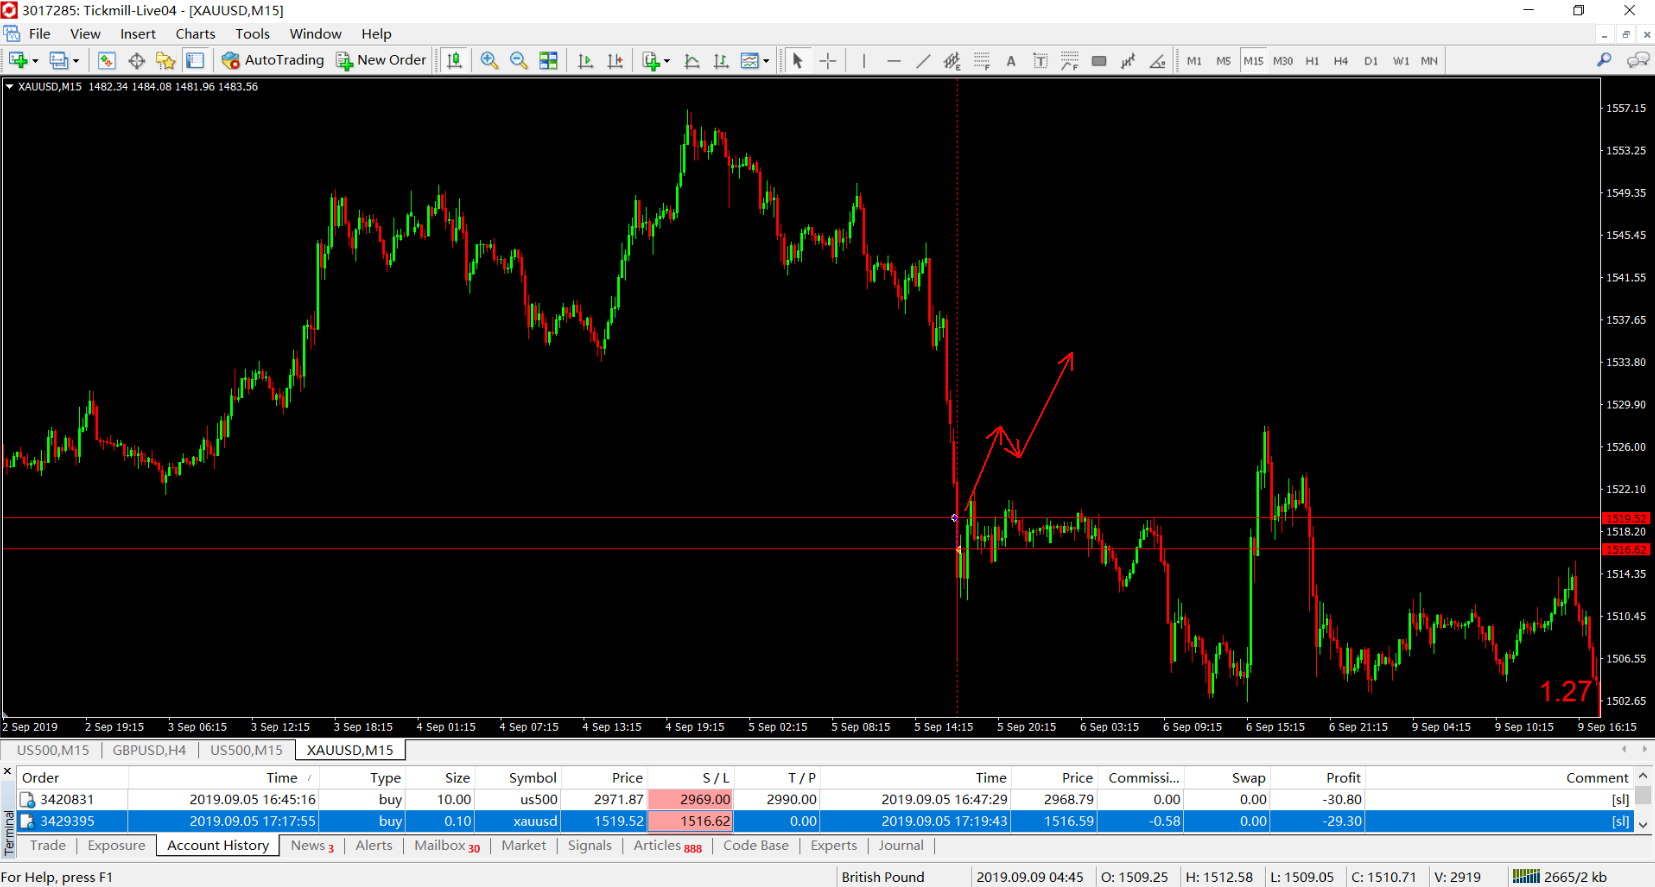
Task: Open the Insert menu
Action: pos(138,34)
